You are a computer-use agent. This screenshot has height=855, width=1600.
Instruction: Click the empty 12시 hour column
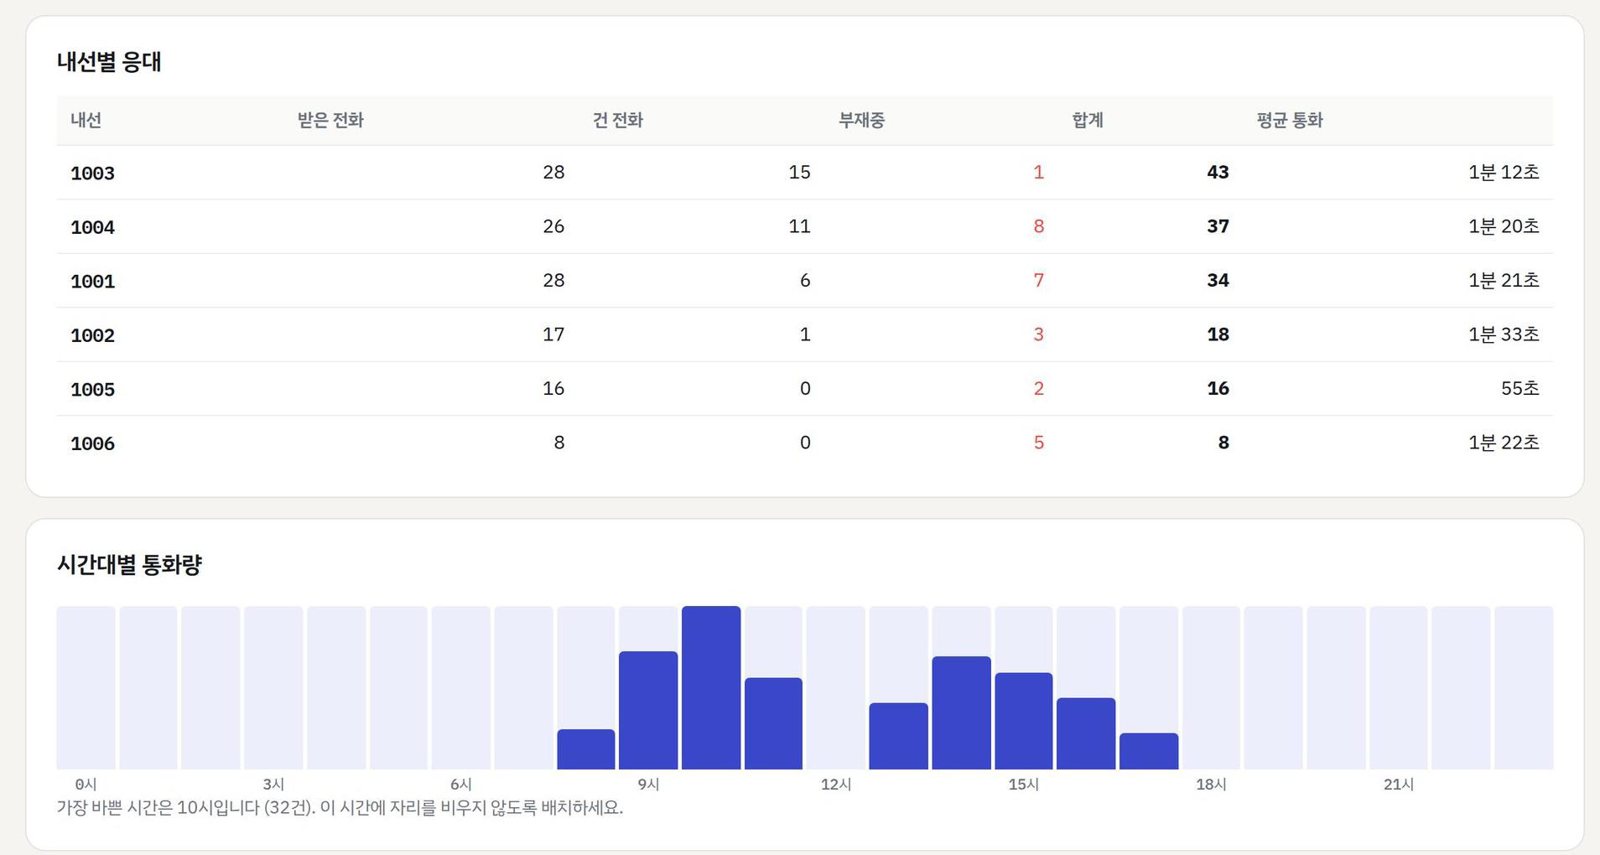[x=836, y=687]
